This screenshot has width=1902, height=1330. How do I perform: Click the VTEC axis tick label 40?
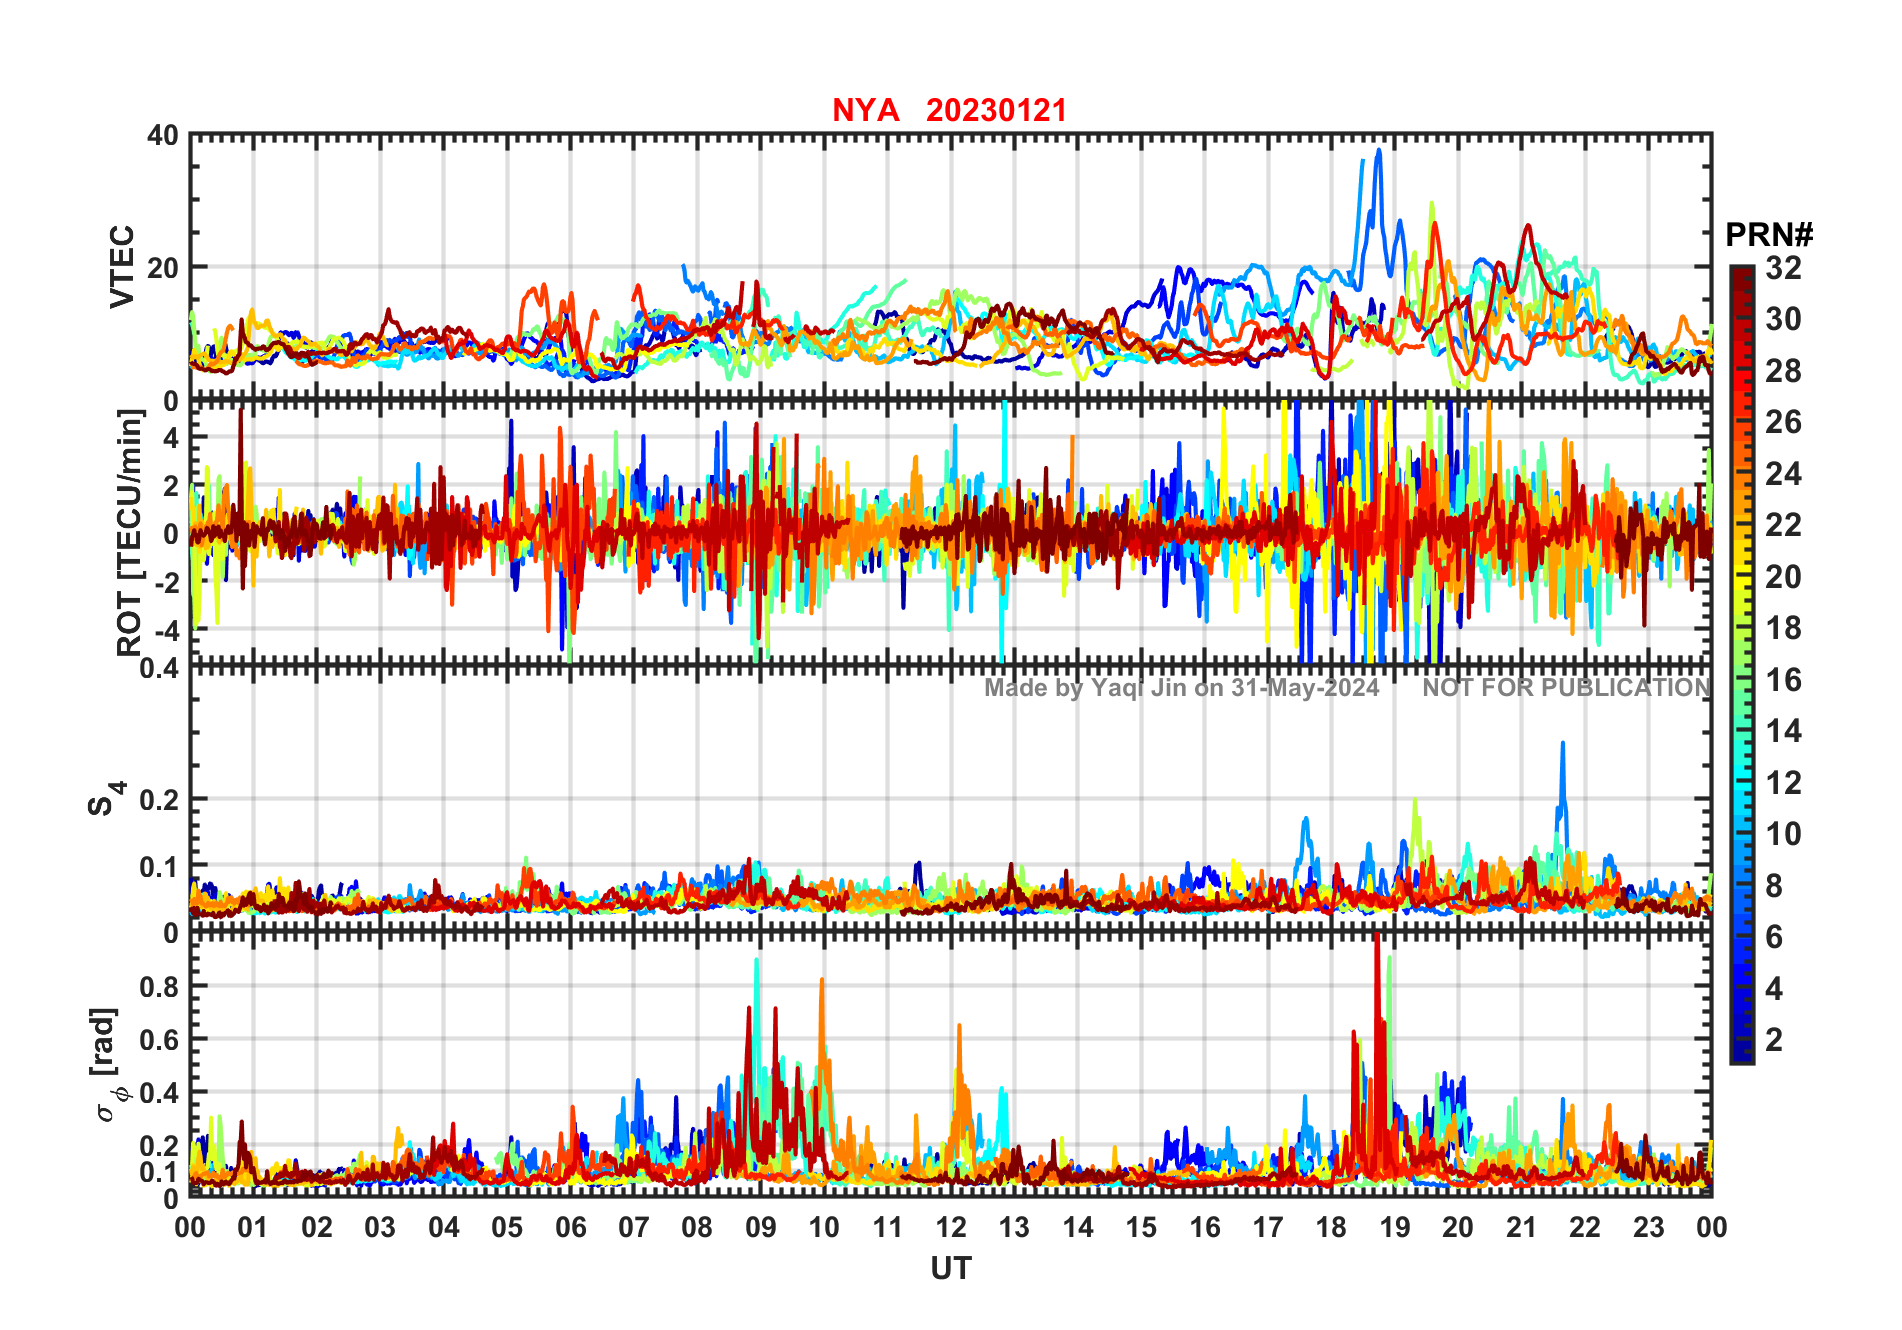tap(163, 135)
